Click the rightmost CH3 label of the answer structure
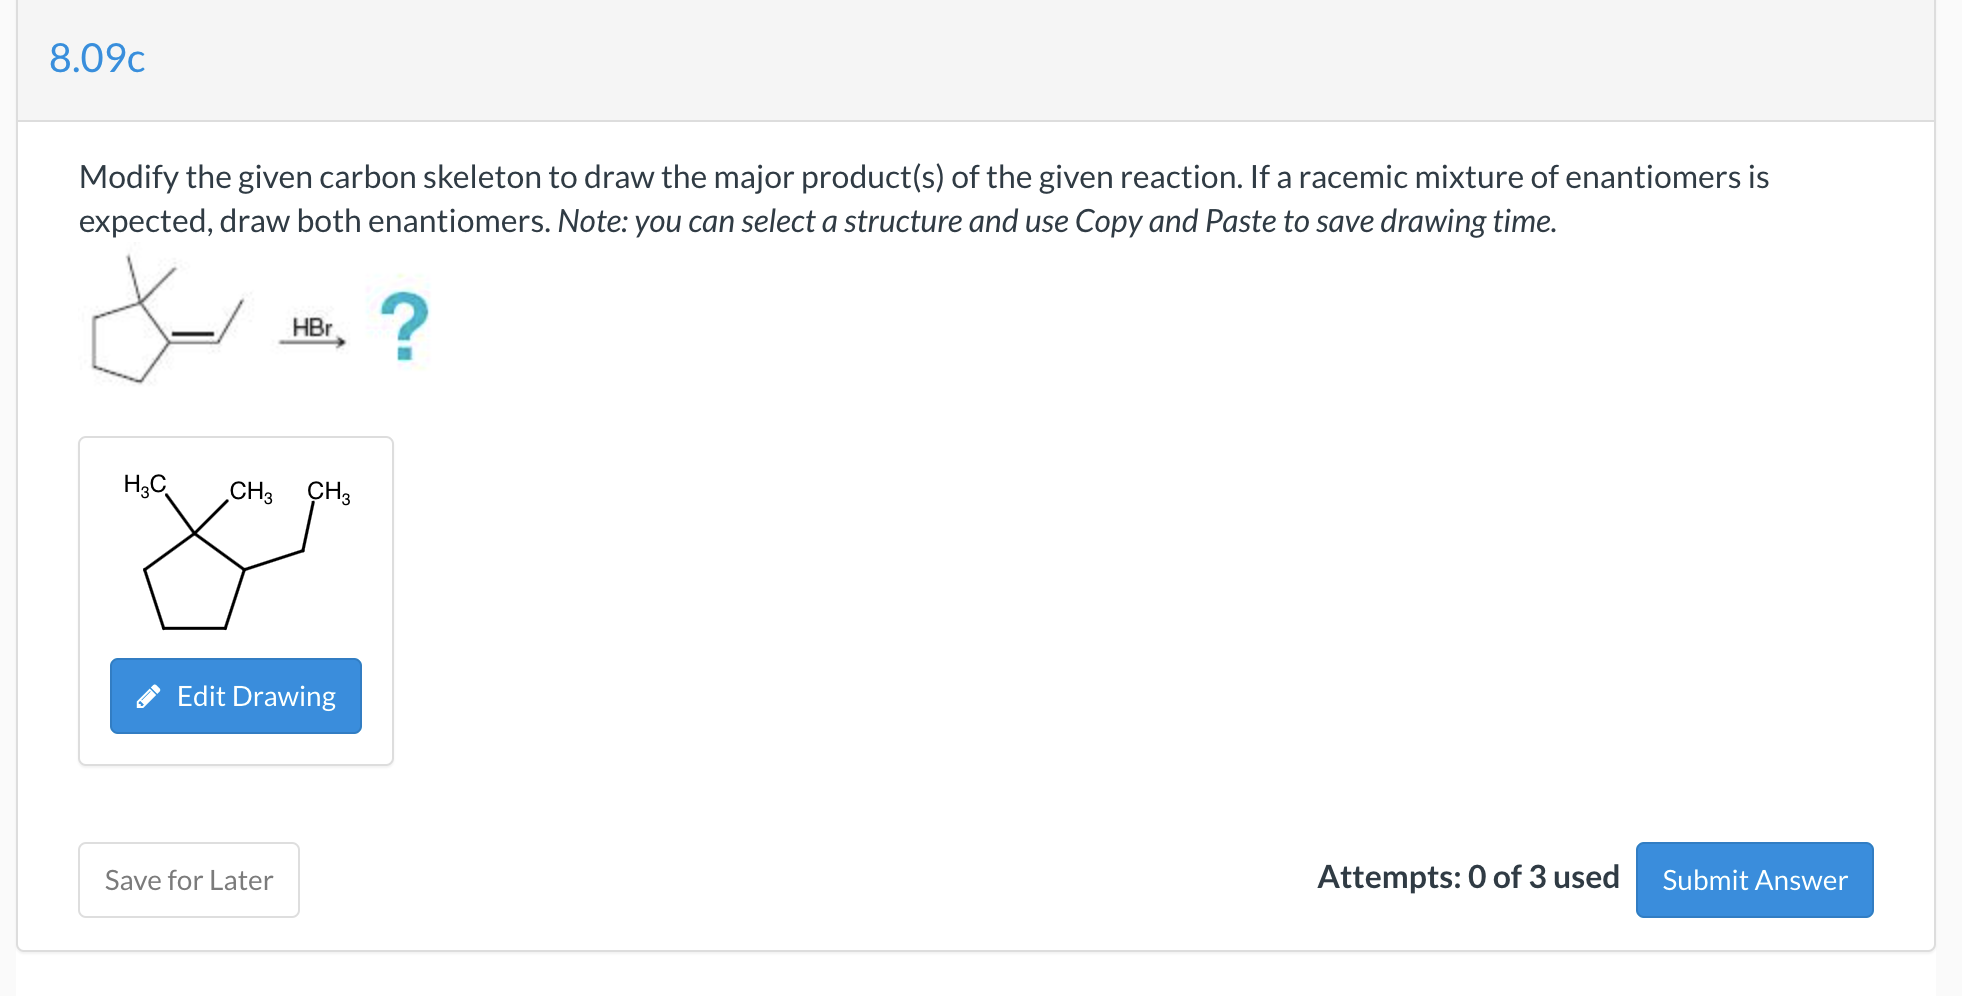The width and height of the screenshot is (1962, 996). coord(327,491)
